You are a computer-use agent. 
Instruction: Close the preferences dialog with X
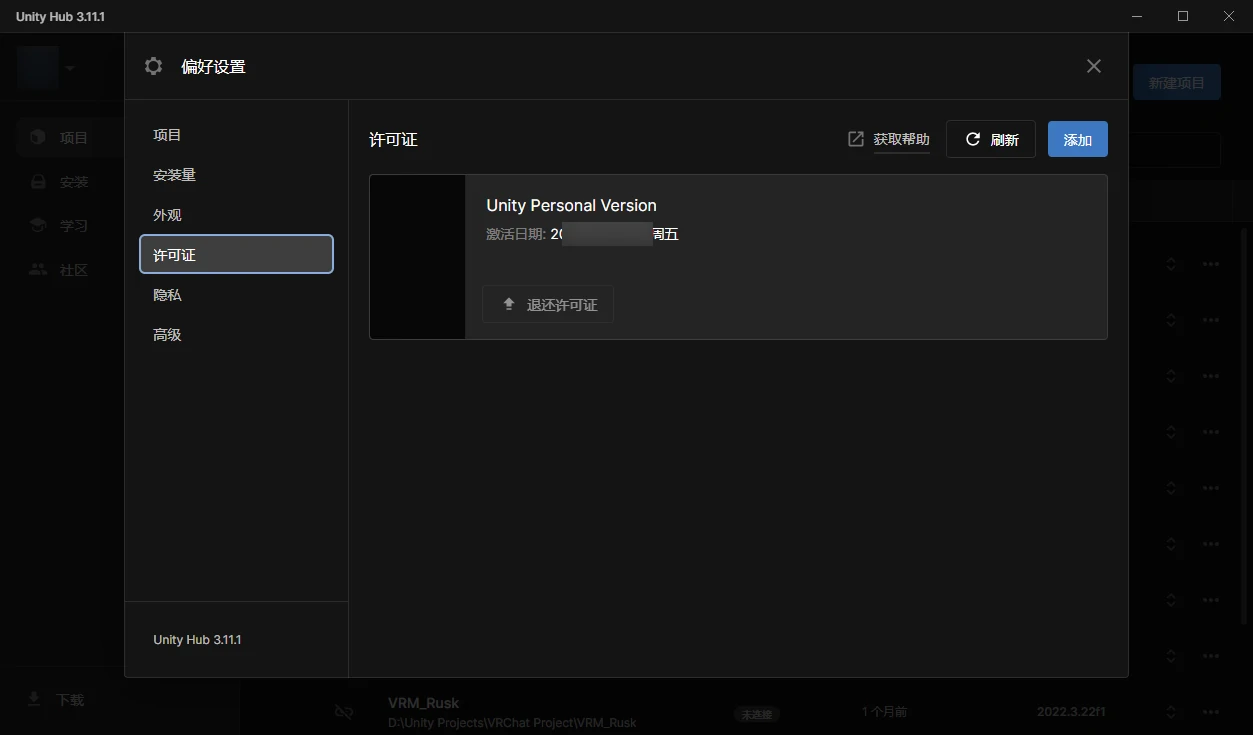pos(1093,66)
